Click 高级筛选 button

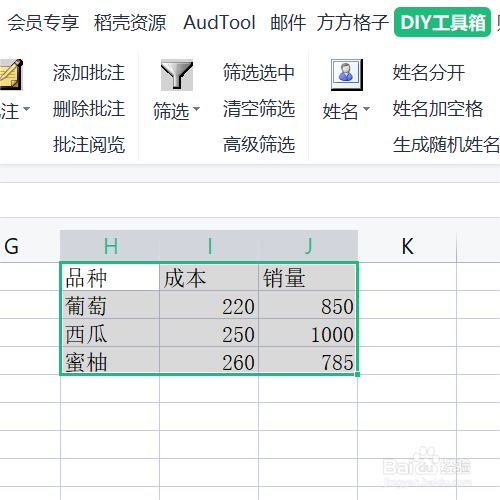point(259,145)
